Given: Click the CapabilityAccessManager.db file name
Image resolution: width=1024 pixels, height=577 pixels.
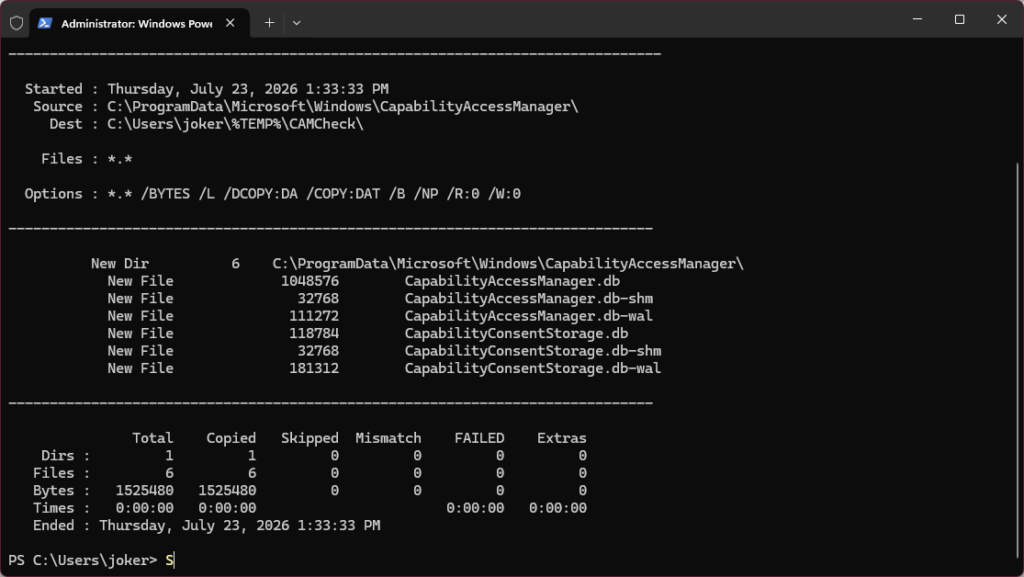Looking at the screenshot, I should pyautogui.click(x=512, y=281).
